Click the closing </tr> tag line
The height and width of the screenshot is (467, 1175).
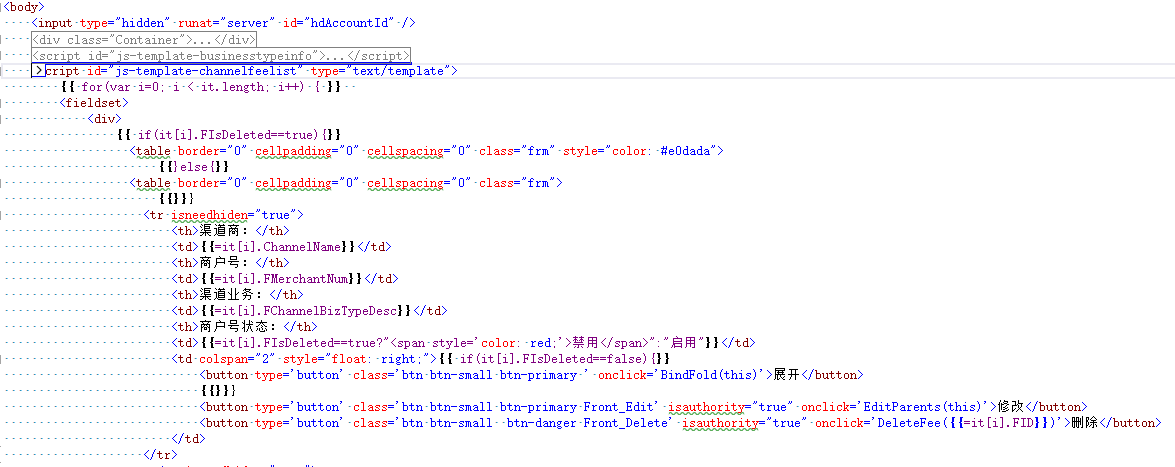pyautogui.click(x=160, y=454)
